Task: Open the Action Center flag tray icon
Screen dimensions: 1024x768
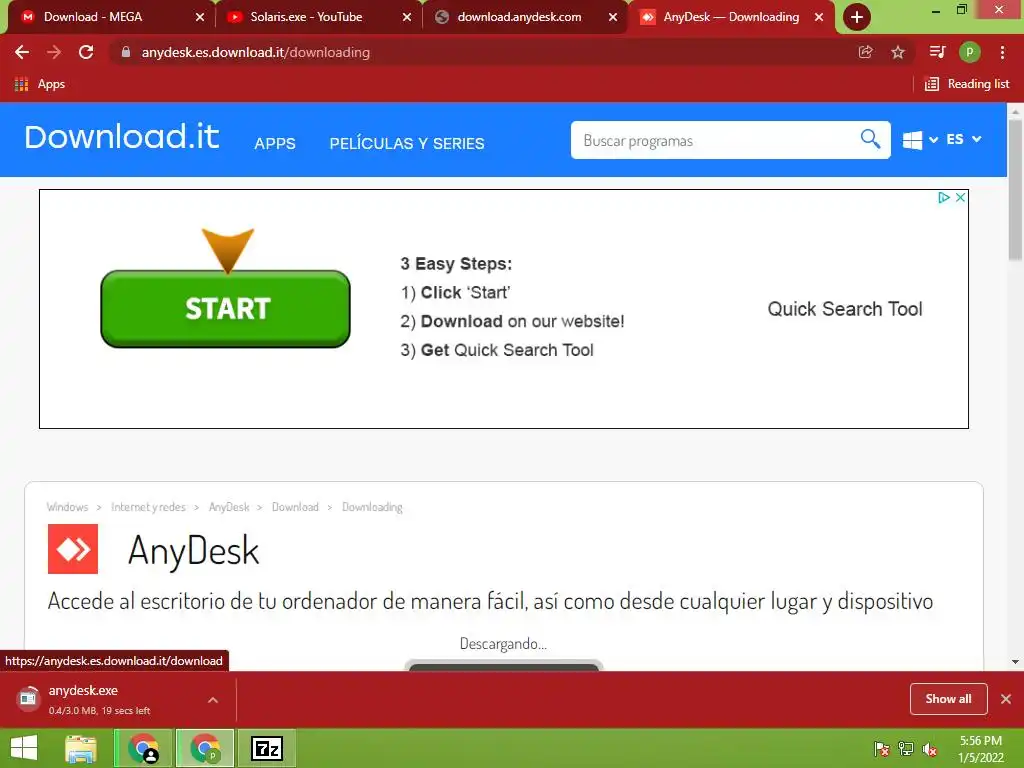Action: pyautogui.click(x=881, y=748)
